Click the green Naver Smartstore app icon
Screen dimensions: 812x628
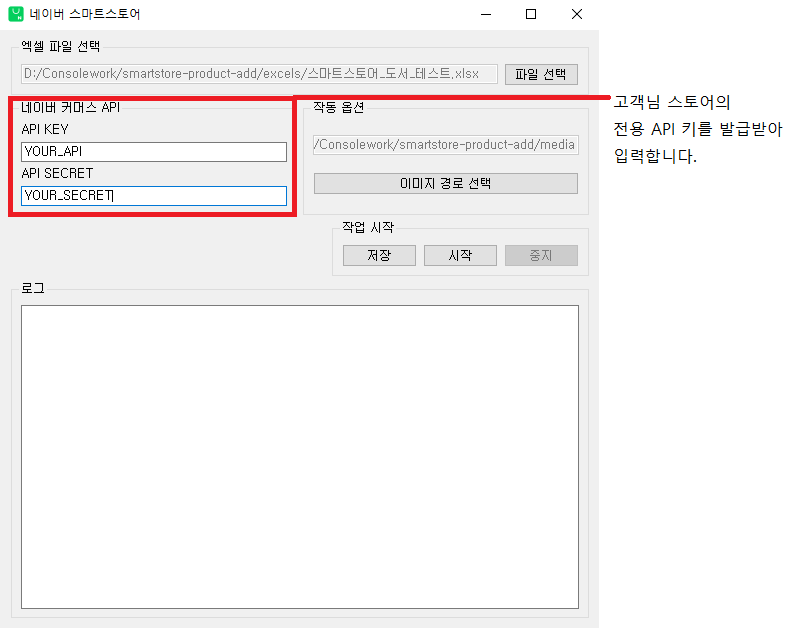pyautogui.click(x=15, y=14)
